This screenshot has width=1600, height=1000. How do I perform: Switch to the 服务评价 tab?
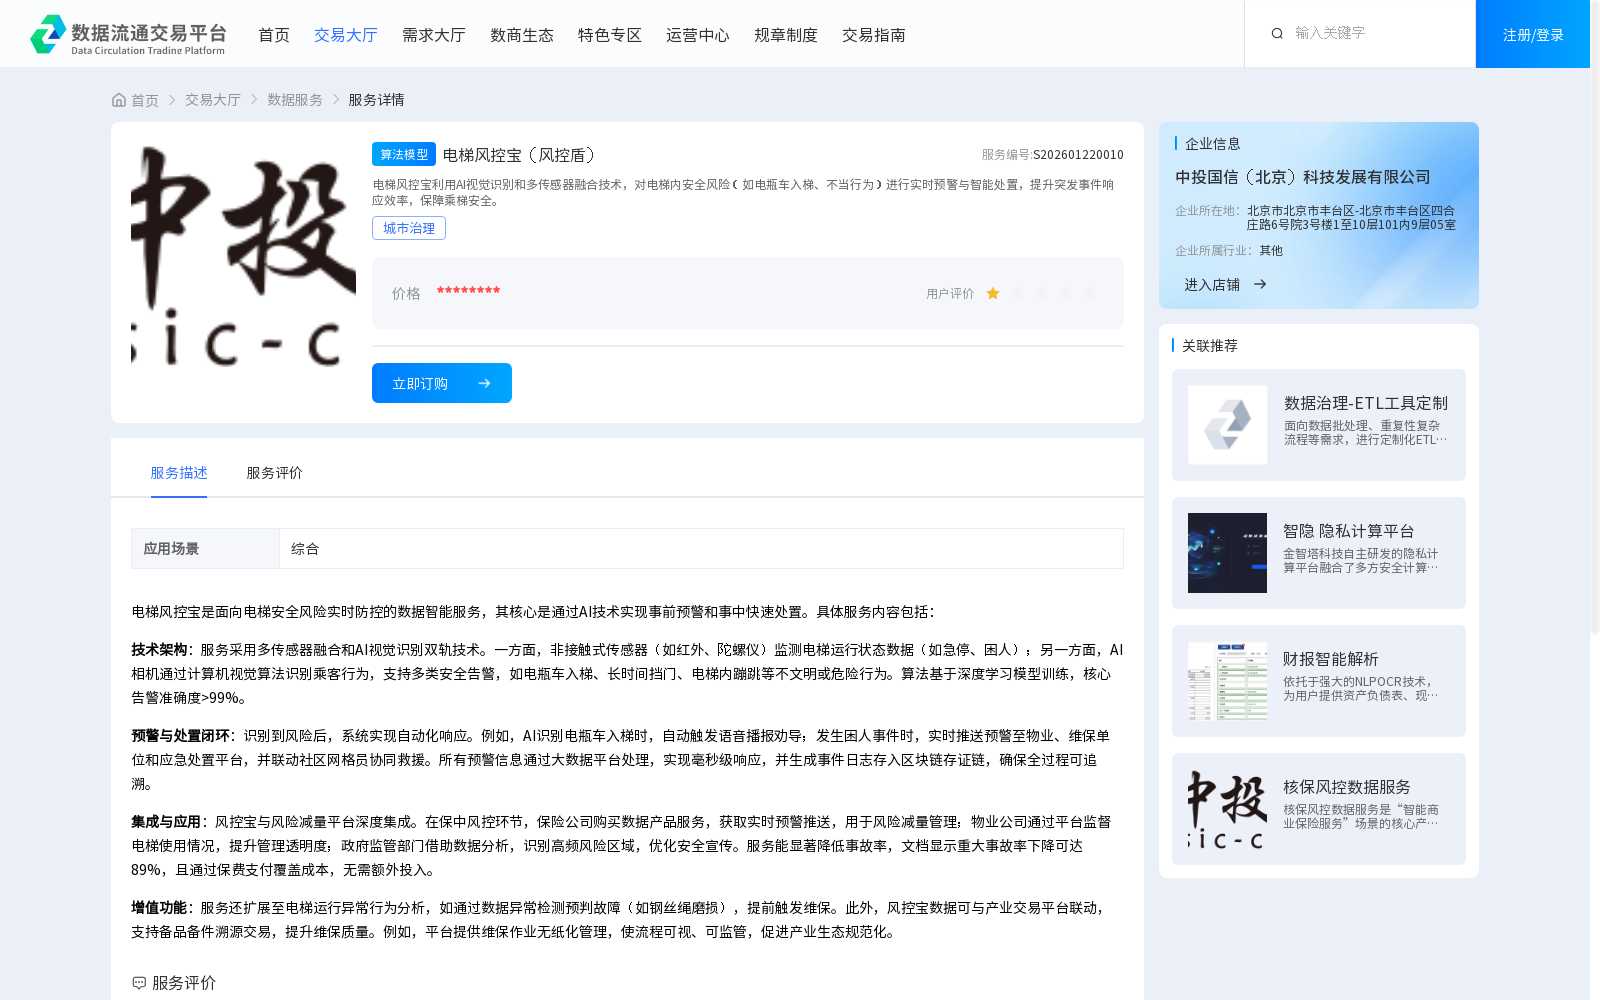click(275, 473)
